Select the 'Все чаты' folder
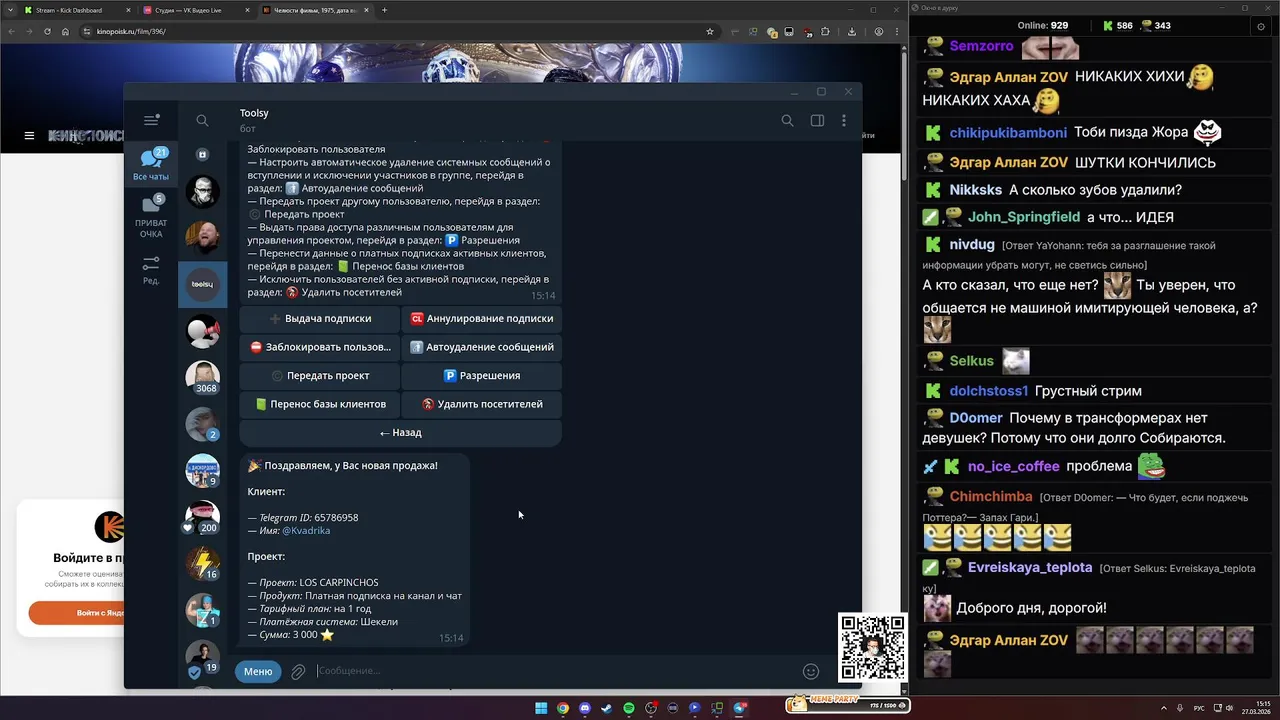This screenshot has height=720, width=1280. click(151, 165)
